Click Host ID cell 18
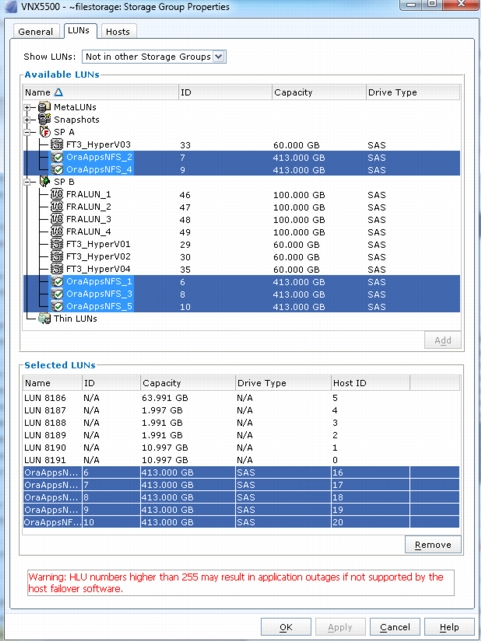This screenshot has width=482, height=643. coord(370,497)
